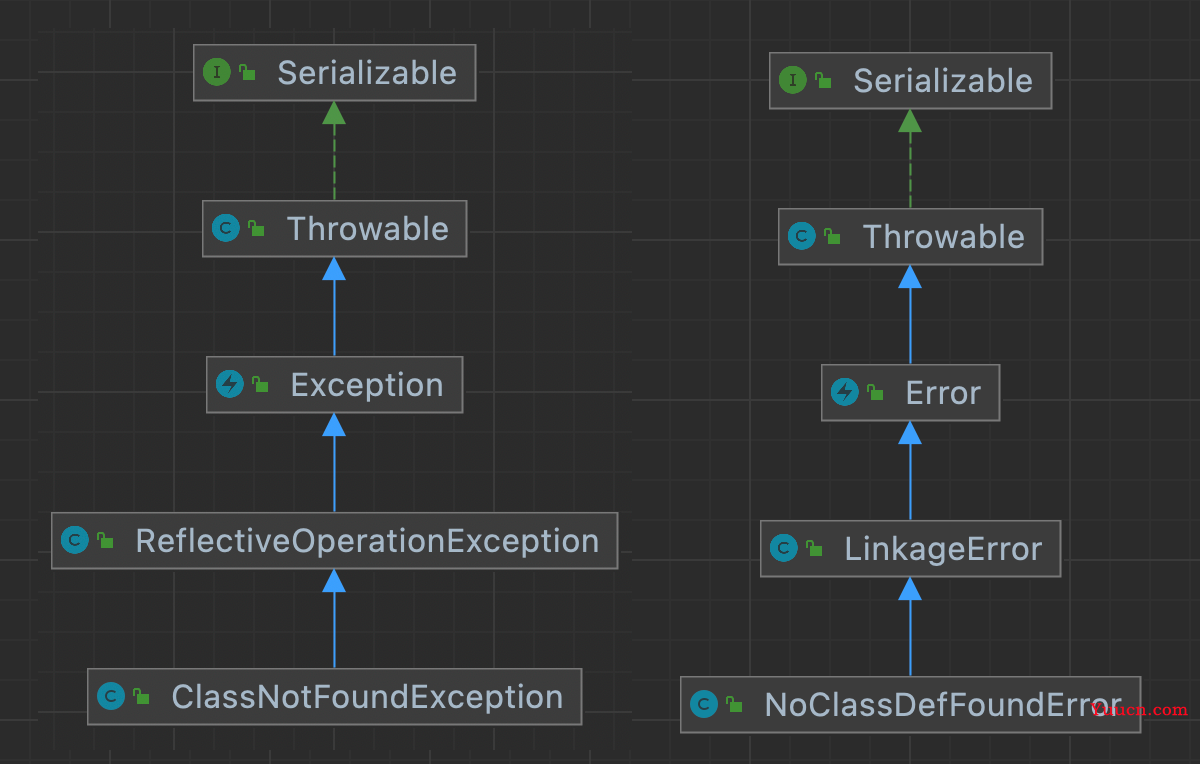Select the ReflectiveOperationException label text
Viewport: 1200px width, 764px height.
(367, 541)
